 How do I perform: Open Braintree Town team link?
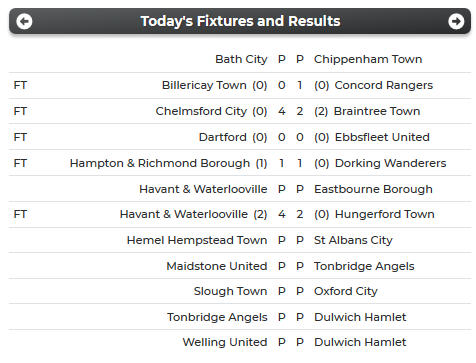pyautogui.click(x=377, y=111)
